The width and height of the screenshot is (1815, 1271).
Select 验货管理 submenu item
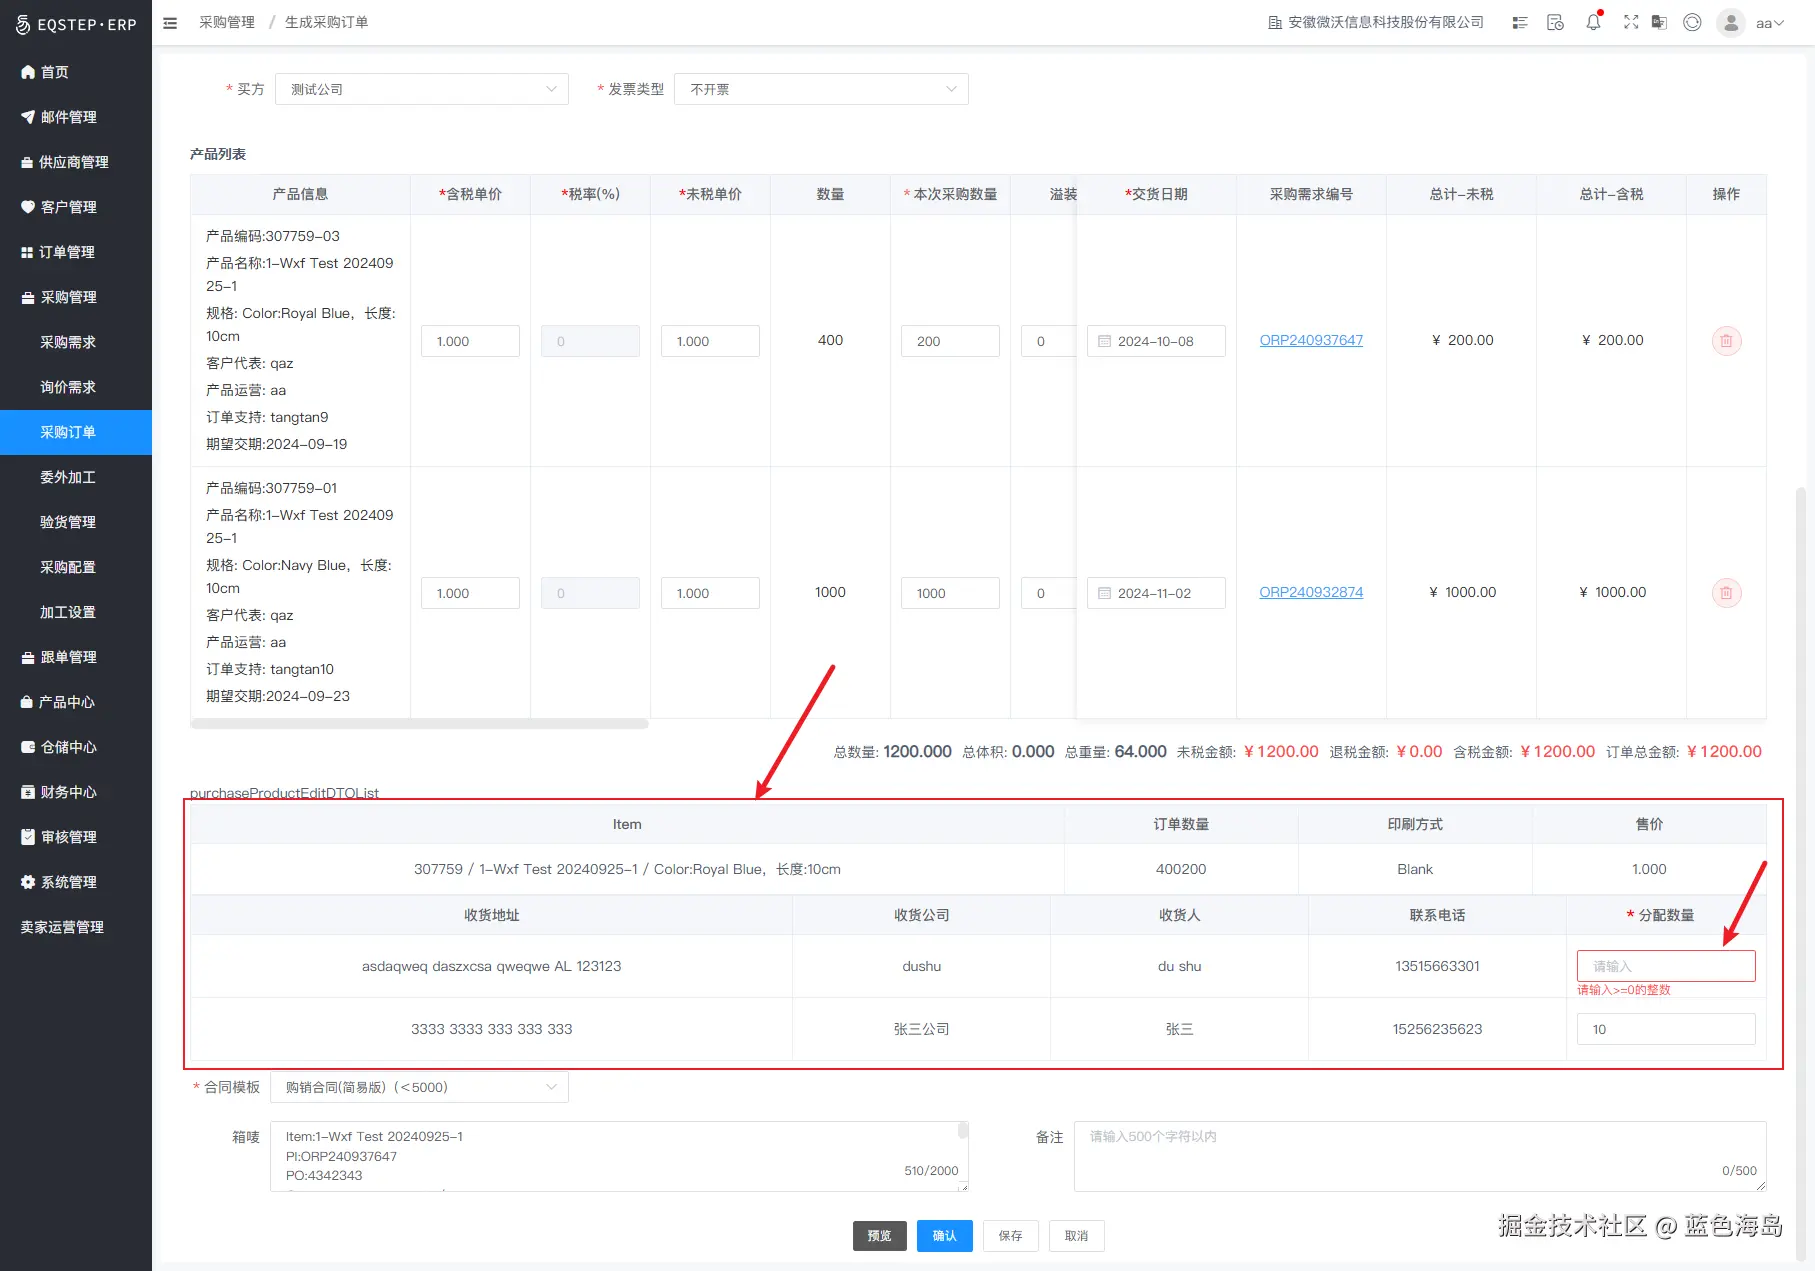point(76,522)
